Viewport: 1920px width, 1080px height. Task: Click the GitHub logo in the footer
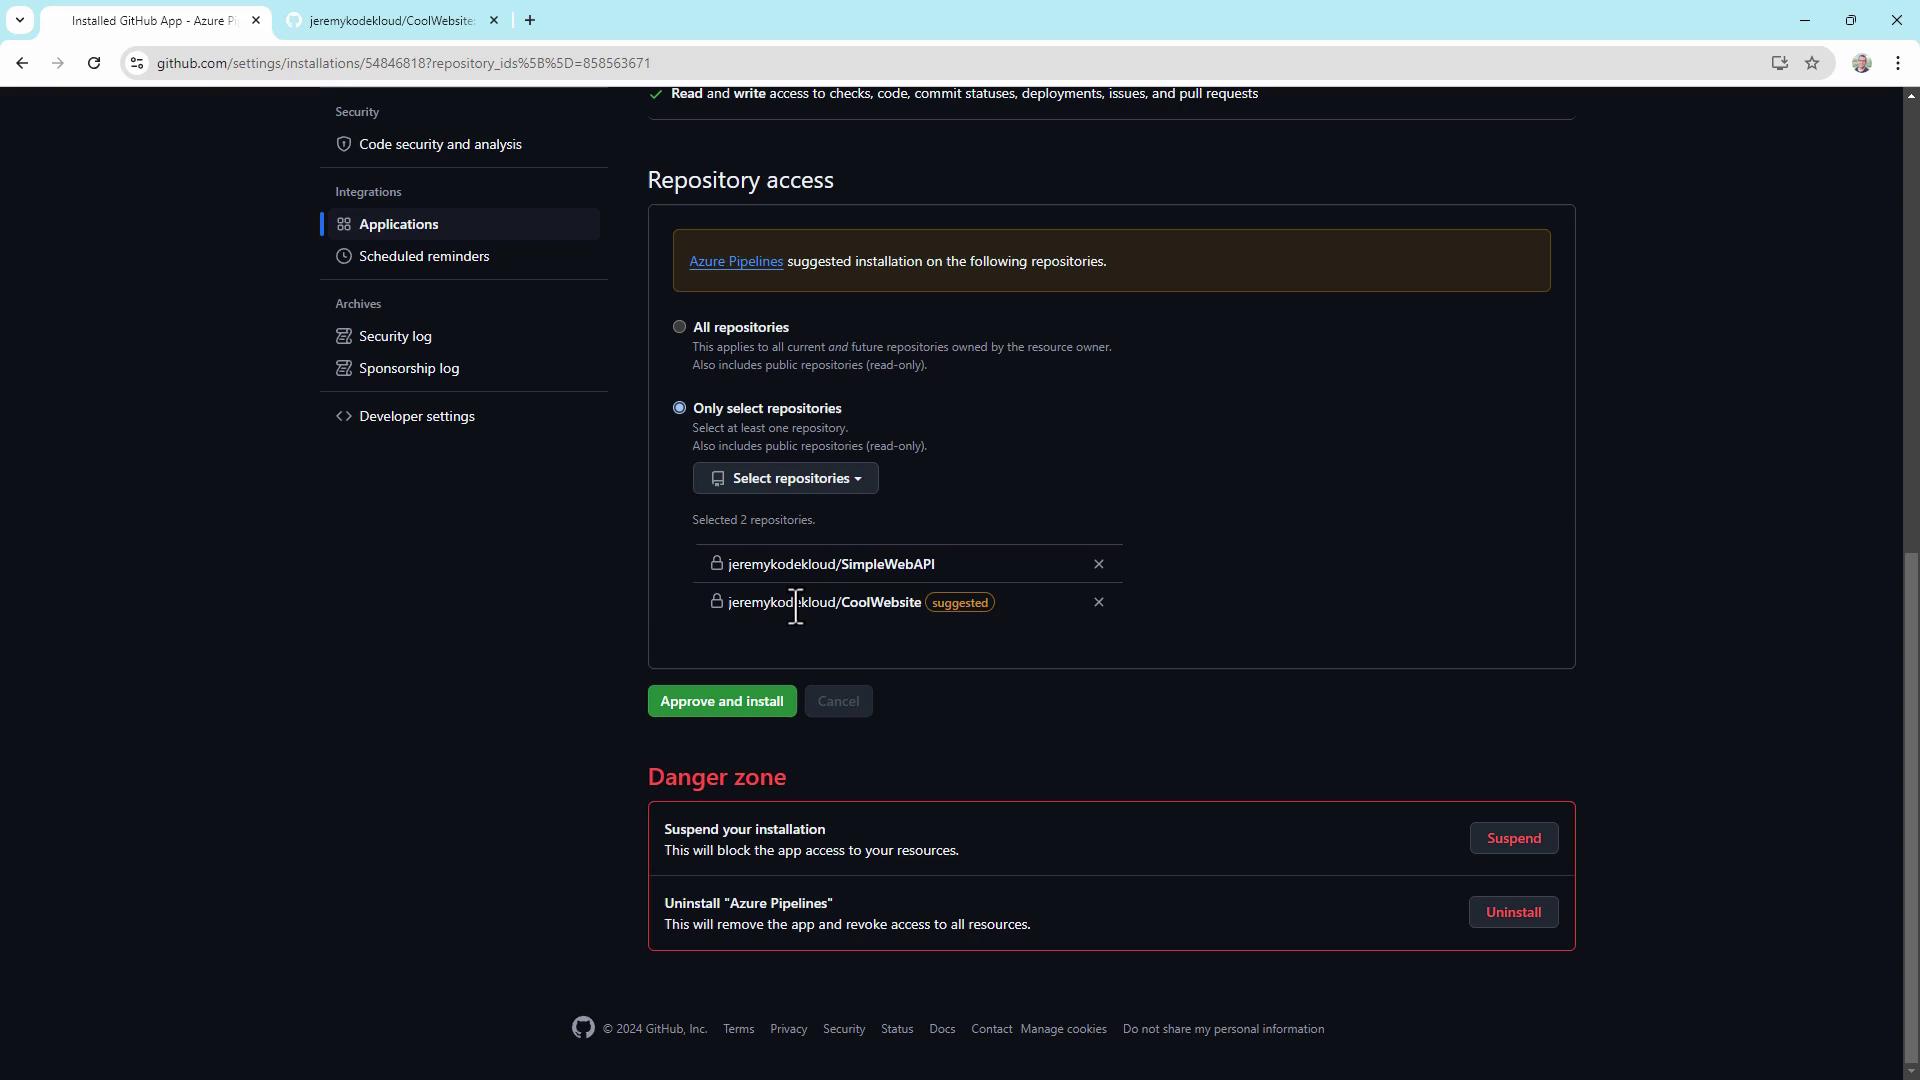pos(583,1028)
